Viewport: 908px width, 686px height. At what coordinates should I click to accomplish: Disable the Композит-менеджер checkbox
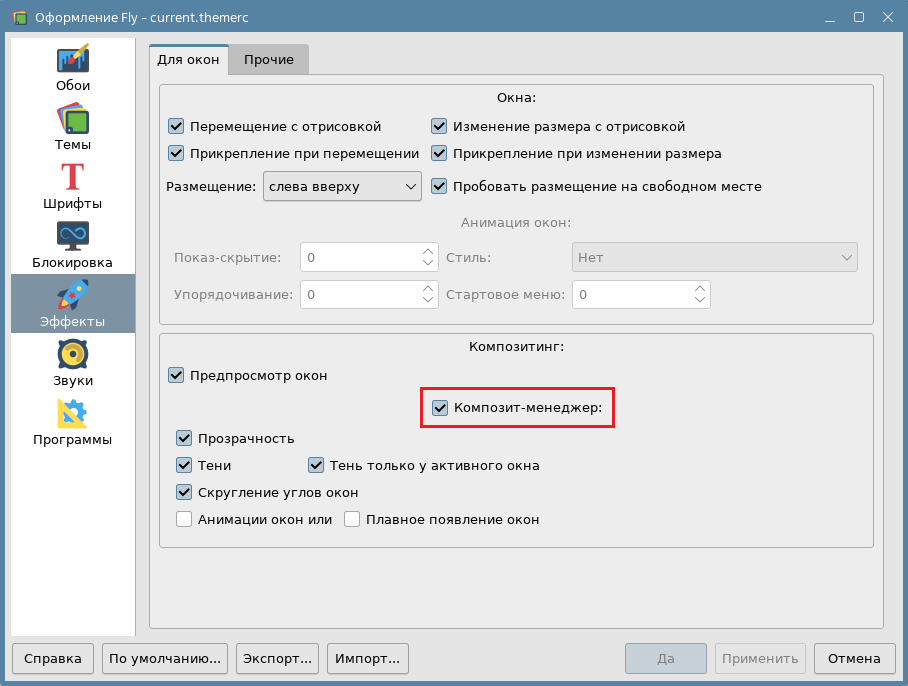click(x=439, y=408)
